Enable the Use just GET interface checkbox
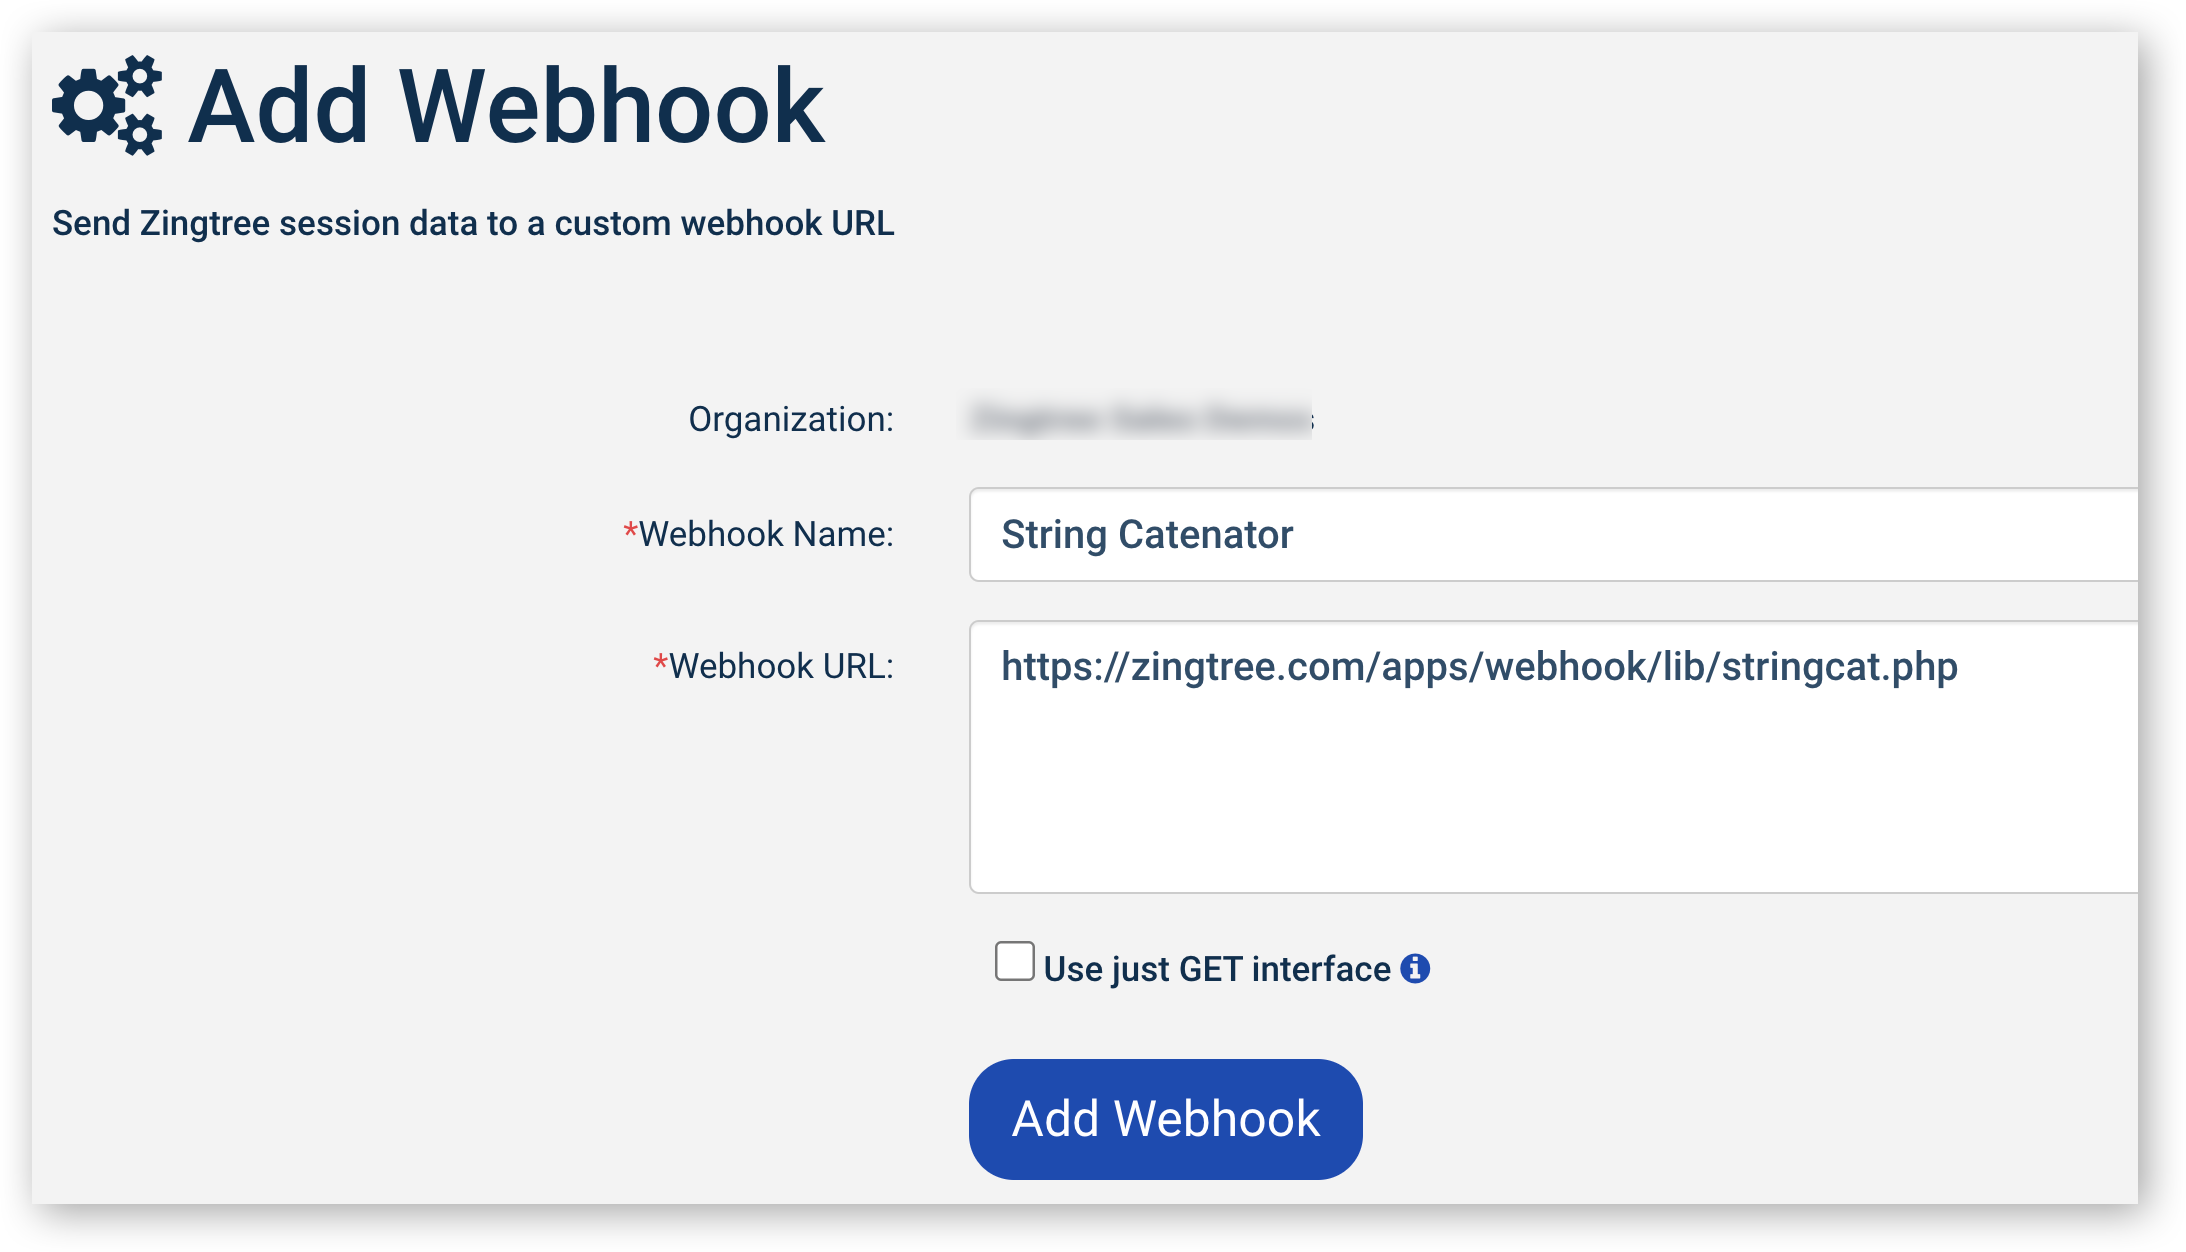The height and width of the screenshot is (1252, 2186). click(x=1014, y=961)
